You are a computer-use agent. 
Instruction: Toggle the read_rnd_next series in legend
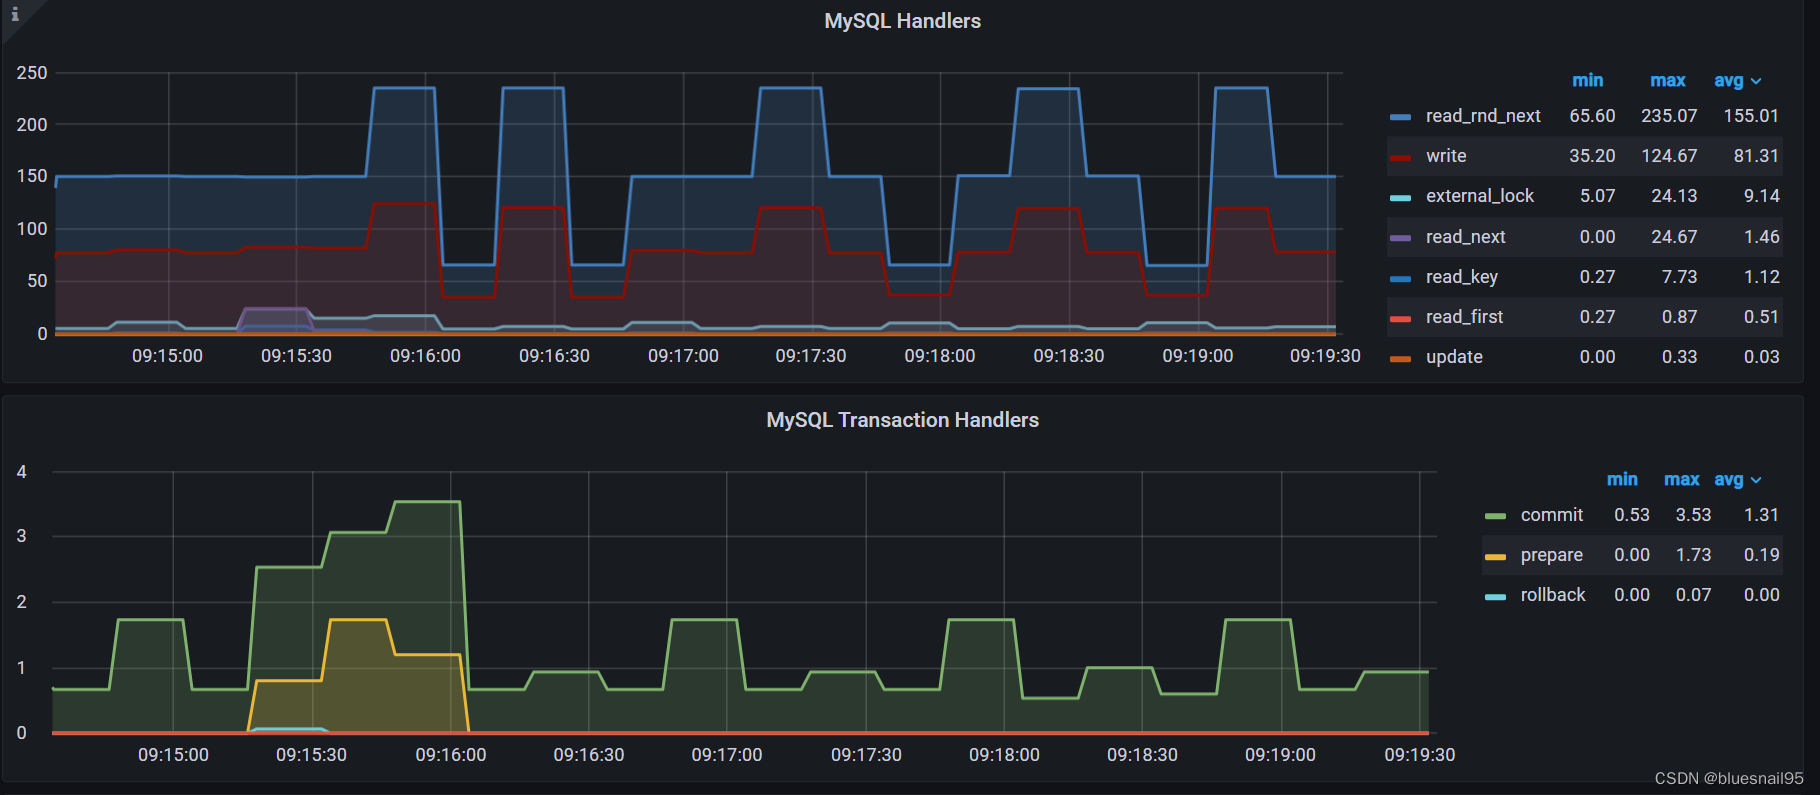tap(1483, 116)
